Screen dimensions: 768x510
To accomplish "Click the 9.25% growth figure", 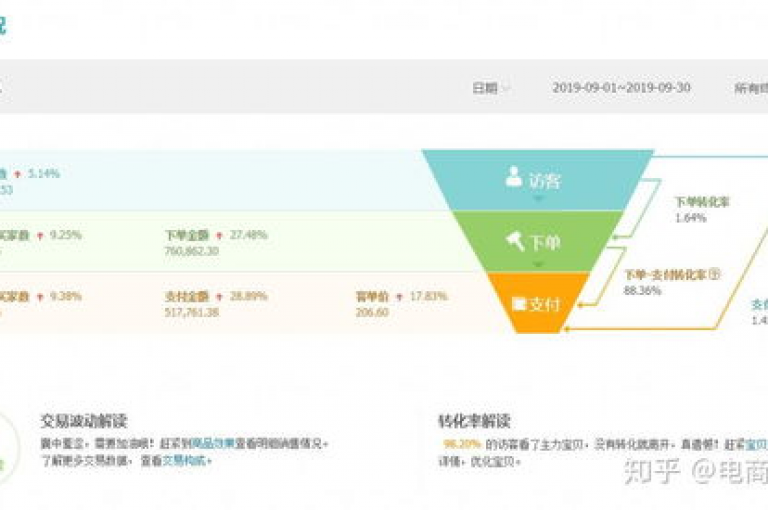I will tap(66, 235).
